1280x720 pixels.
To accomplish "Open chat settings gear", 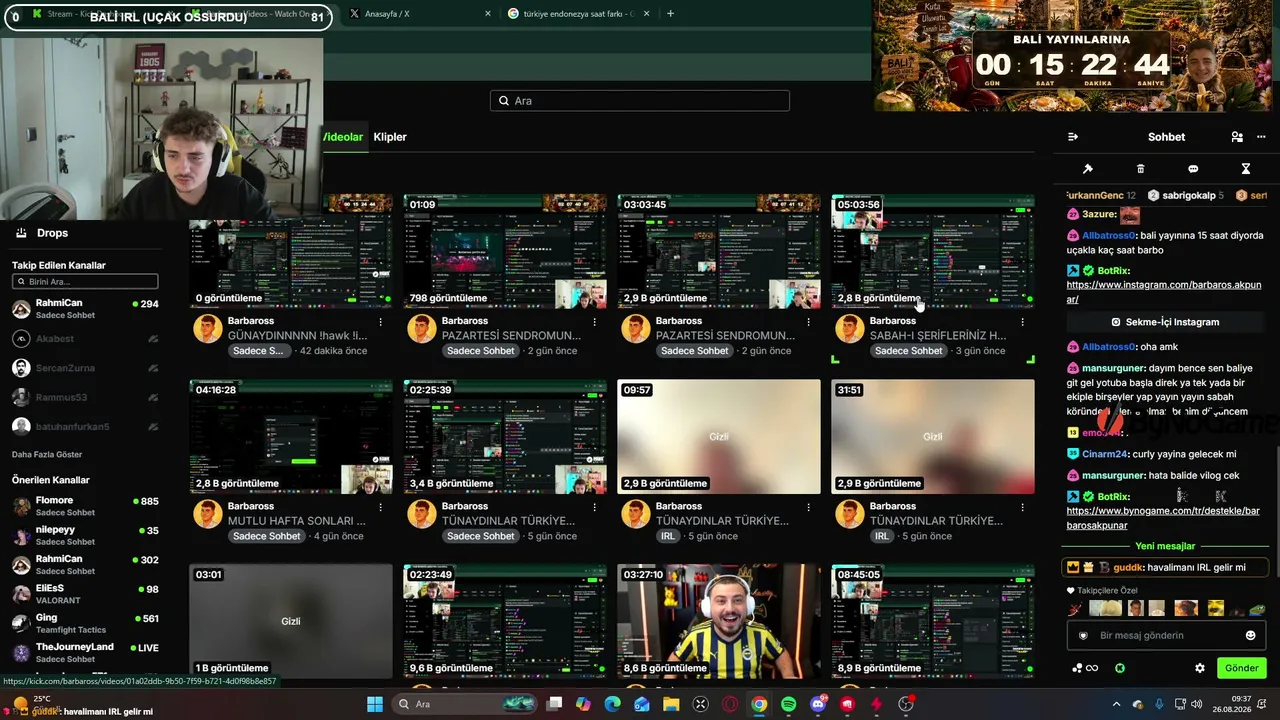I will pyautogui.click(x=1200, y=668).
